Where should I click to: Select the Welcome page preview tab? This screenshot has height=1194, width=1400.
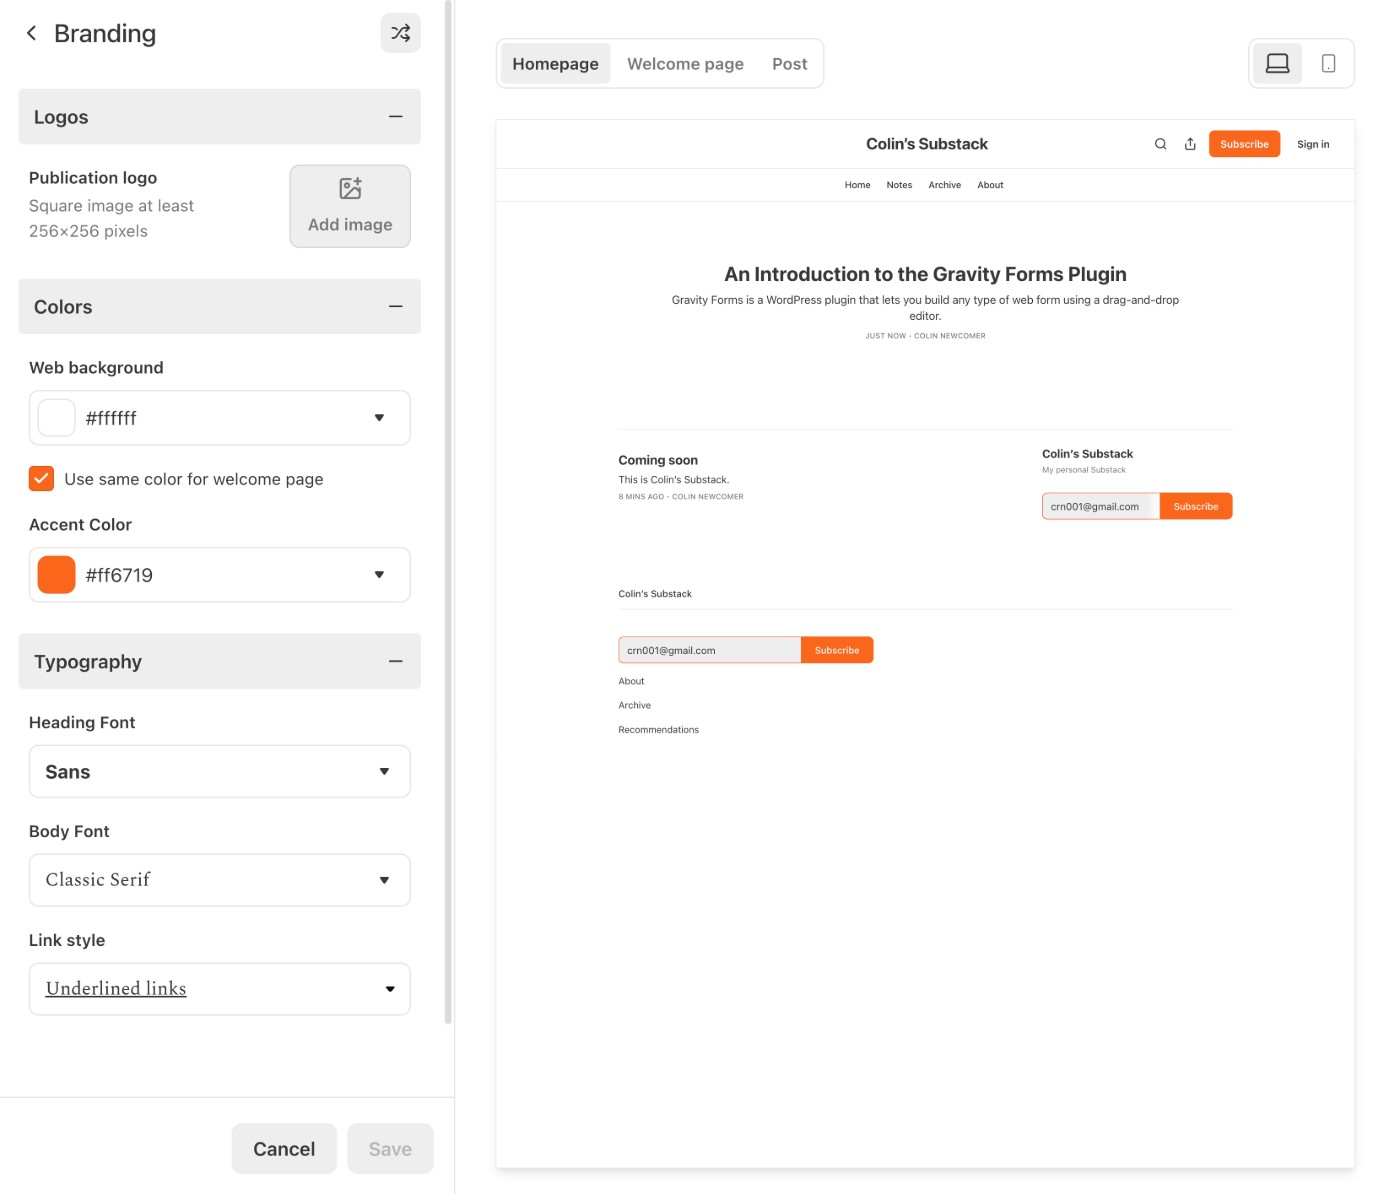click(x=685, y=64)
